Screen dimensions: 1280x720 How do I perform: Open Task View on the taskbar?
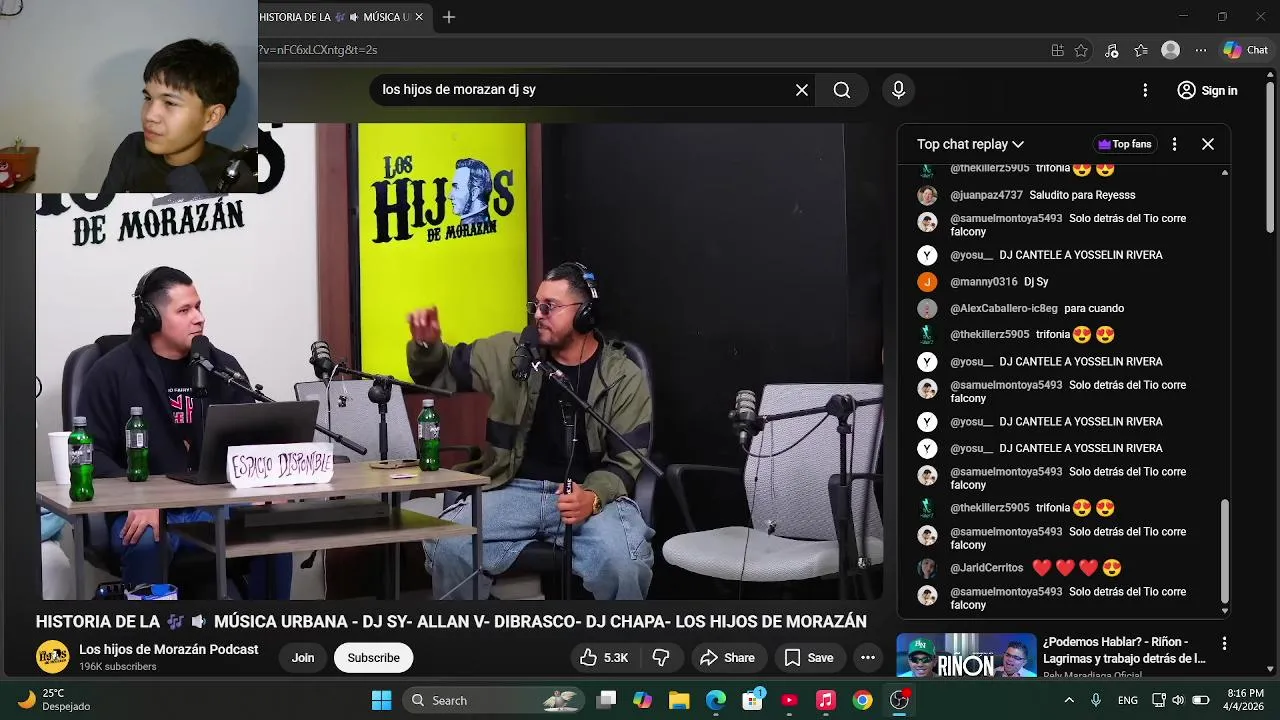point(606,700)
